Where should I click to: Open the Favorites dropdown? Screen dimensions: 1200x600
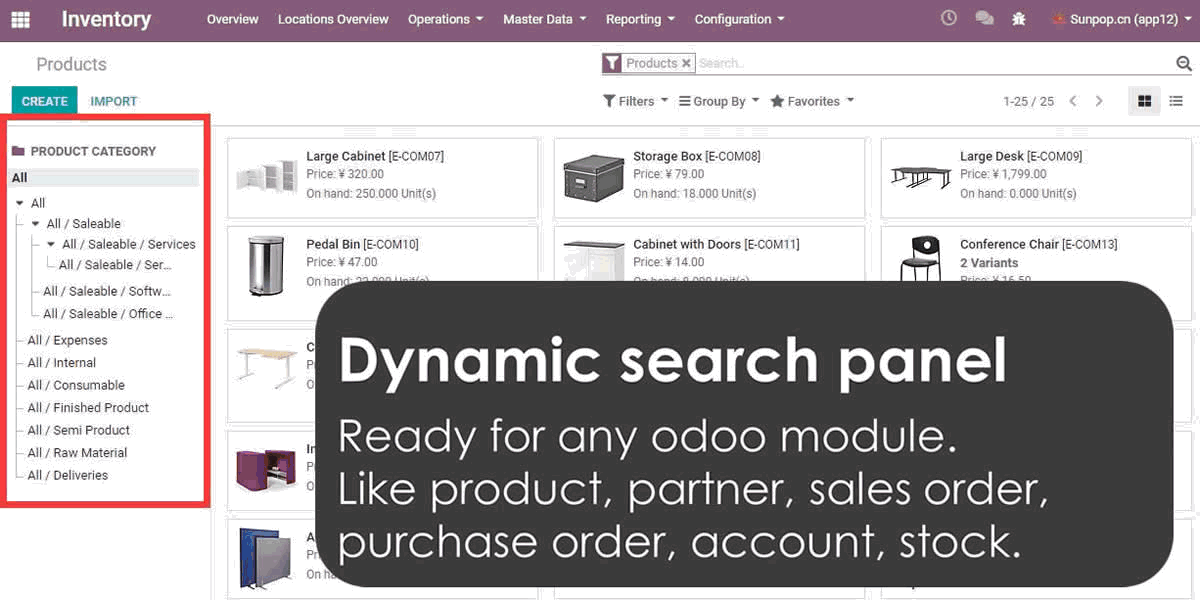pos(811,101)
